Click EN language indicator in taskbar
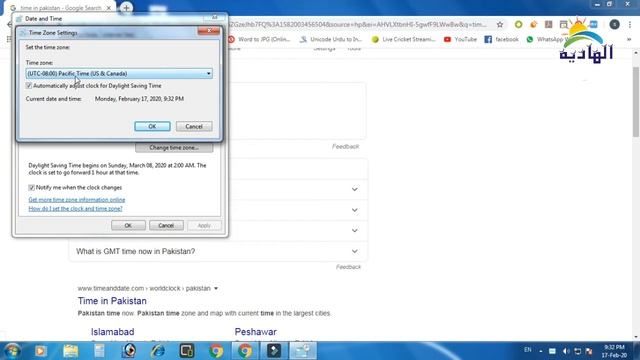 pyautogui.click(x=528, y=350)
